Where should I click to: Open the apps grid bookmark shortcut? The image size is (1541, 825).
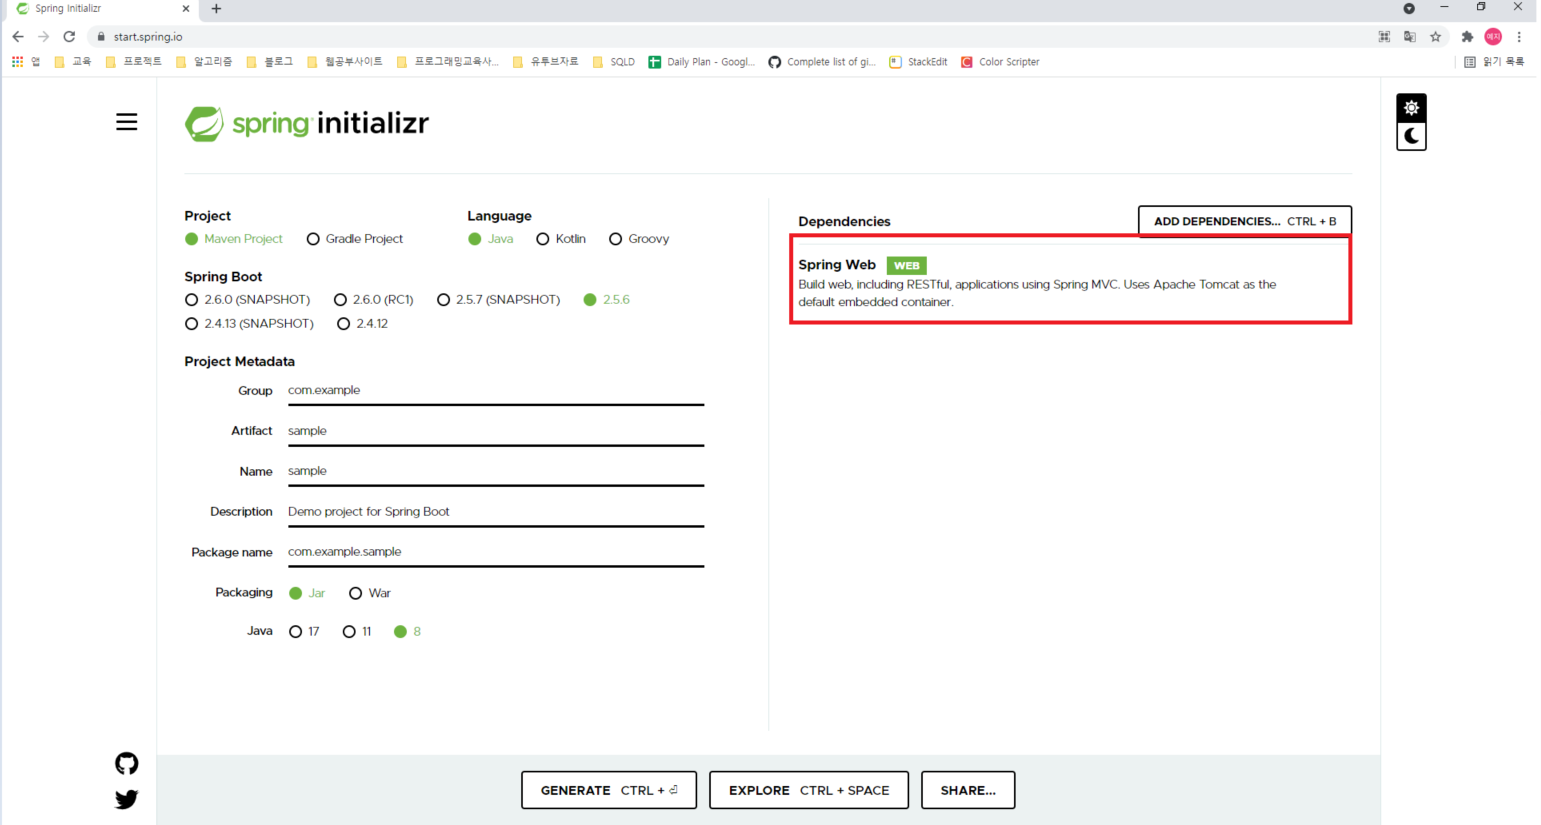[x=26, y=62]
